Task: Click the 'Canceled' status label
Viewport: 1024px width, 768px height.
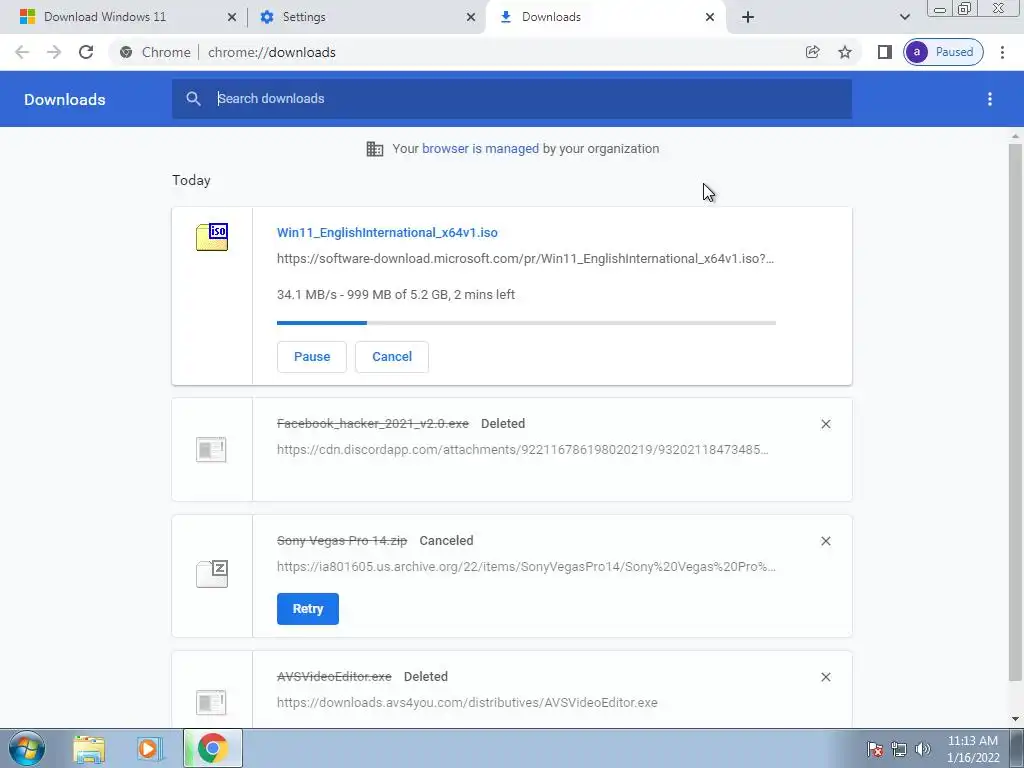Action: click(446, 541)
